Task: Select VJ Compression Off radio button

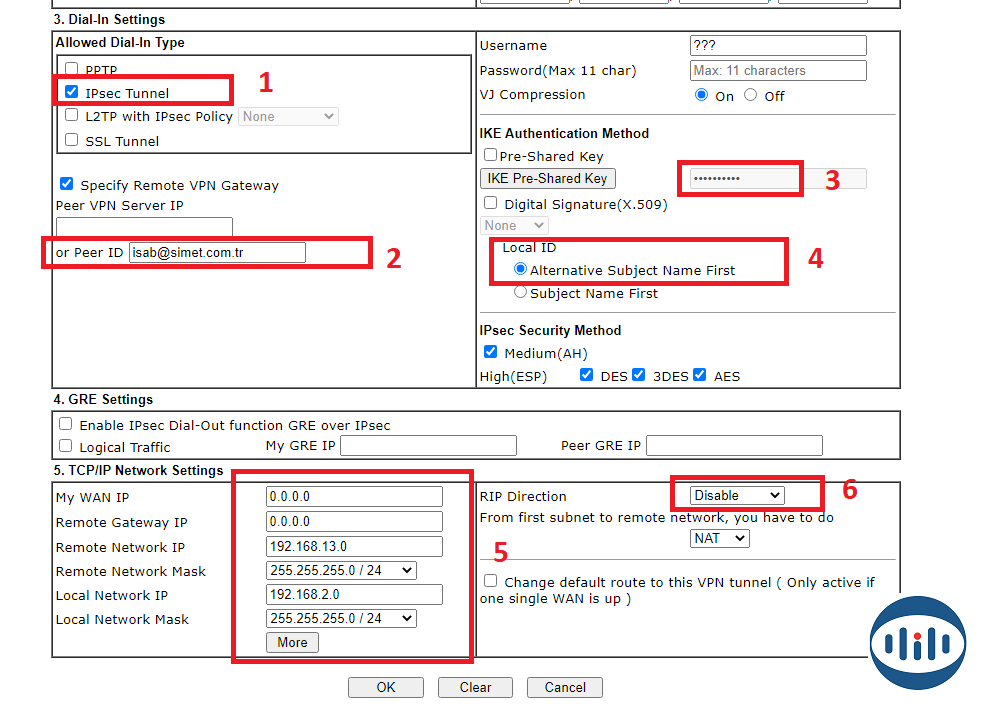Action: [x=754, y=96]
